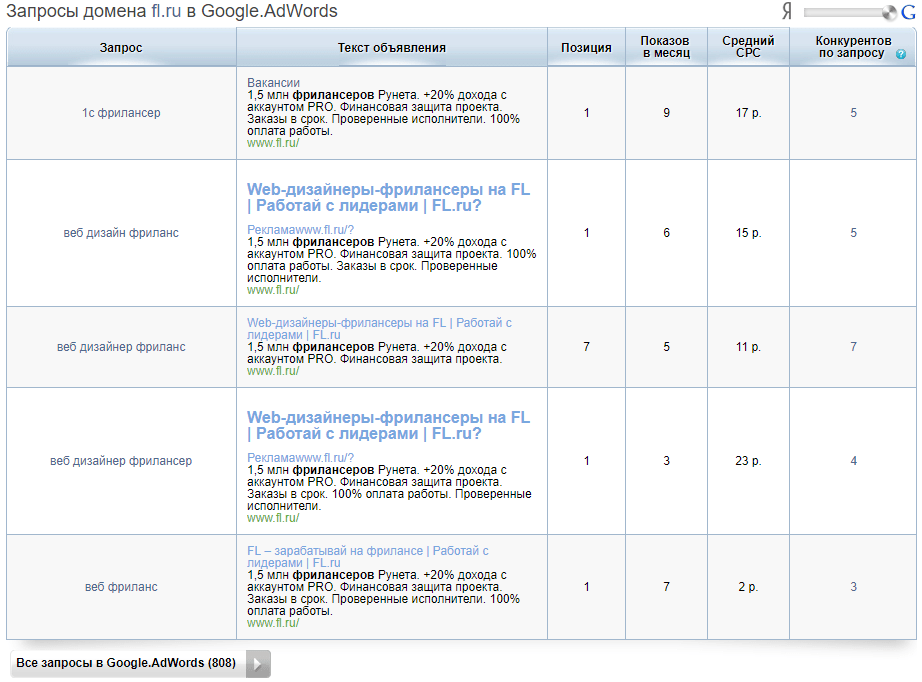Click competitors count 4 in 'веб дизайнер фрилансер' row
Image resolution: width=922 pixels, height=682 pixels.
click(853, 461)
